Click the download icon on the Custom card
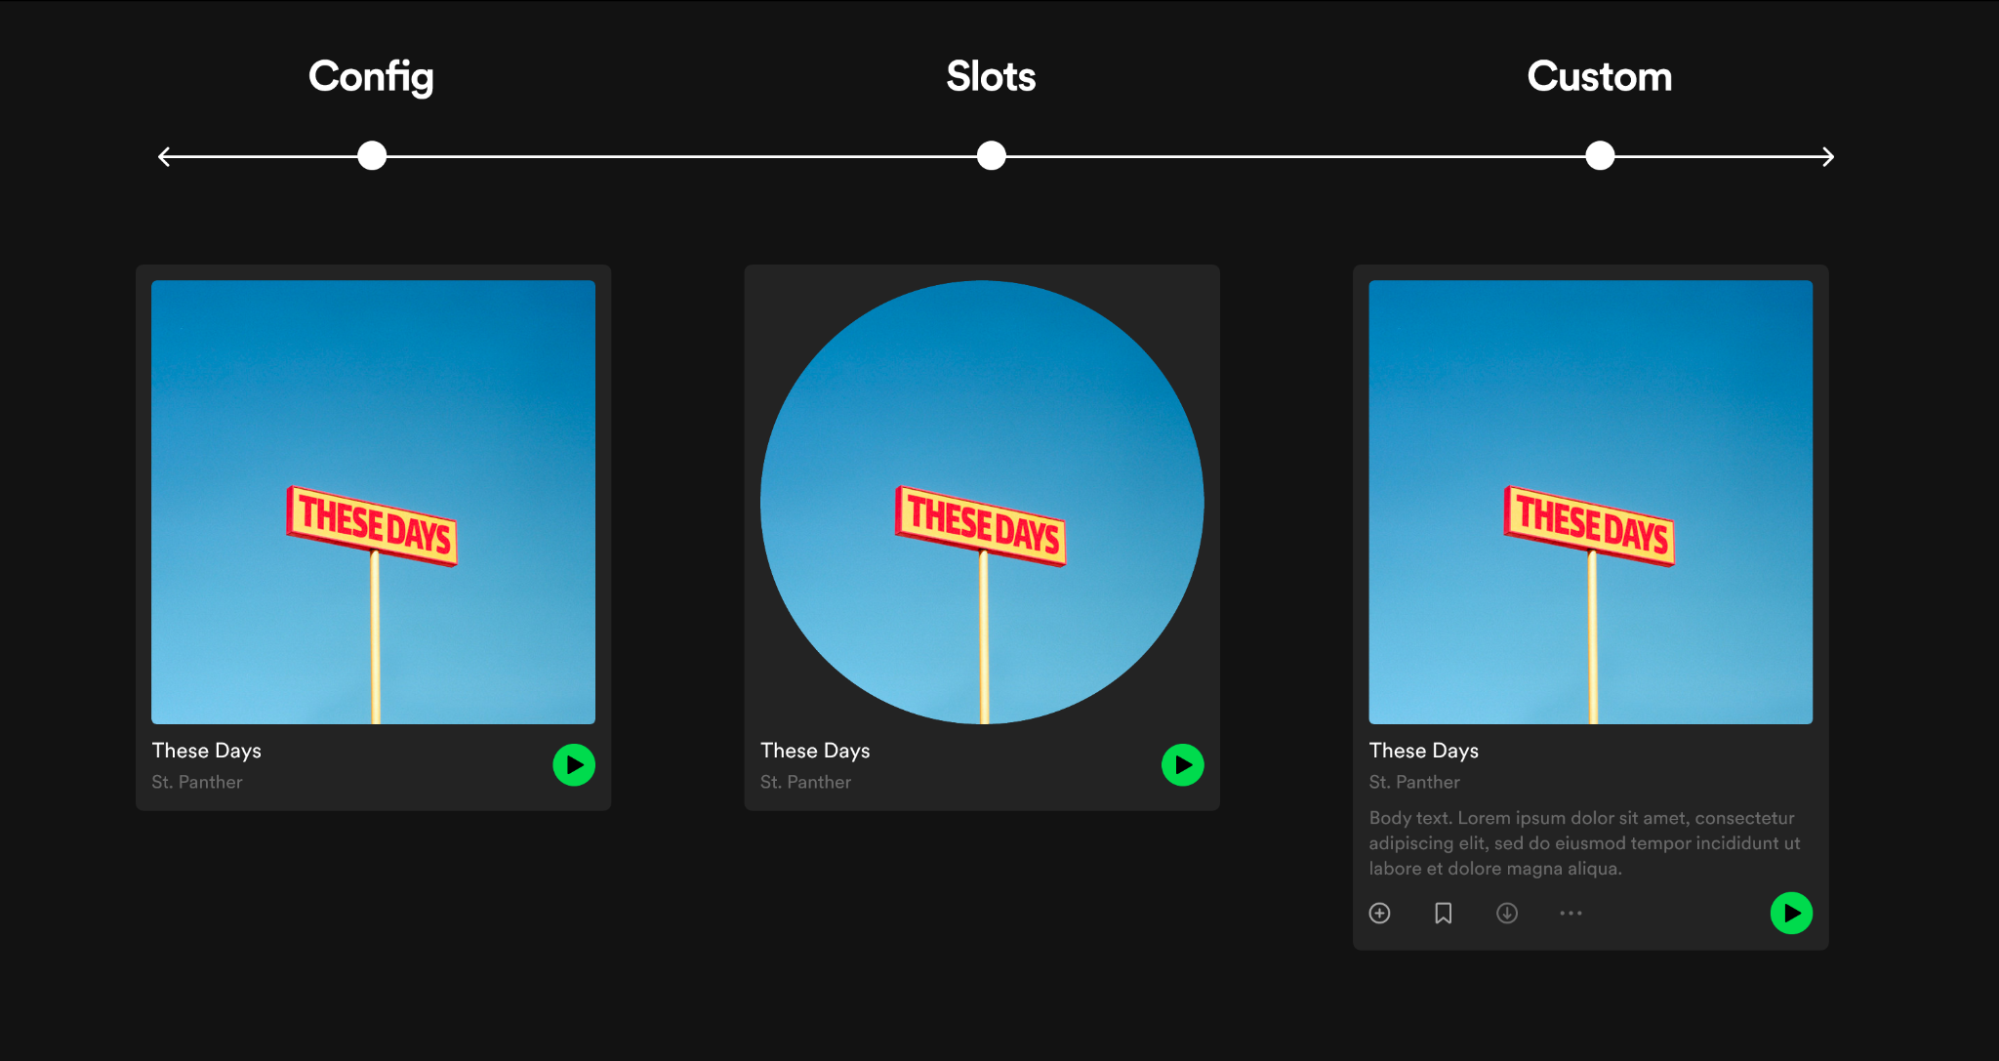1999x1061 pixels. coord(1507,913)
